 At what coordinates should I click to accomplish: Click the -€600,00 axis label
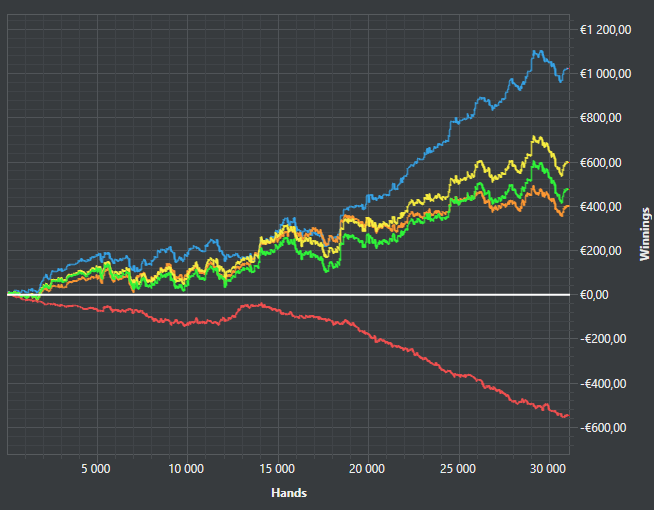click(x=603, y=427)
